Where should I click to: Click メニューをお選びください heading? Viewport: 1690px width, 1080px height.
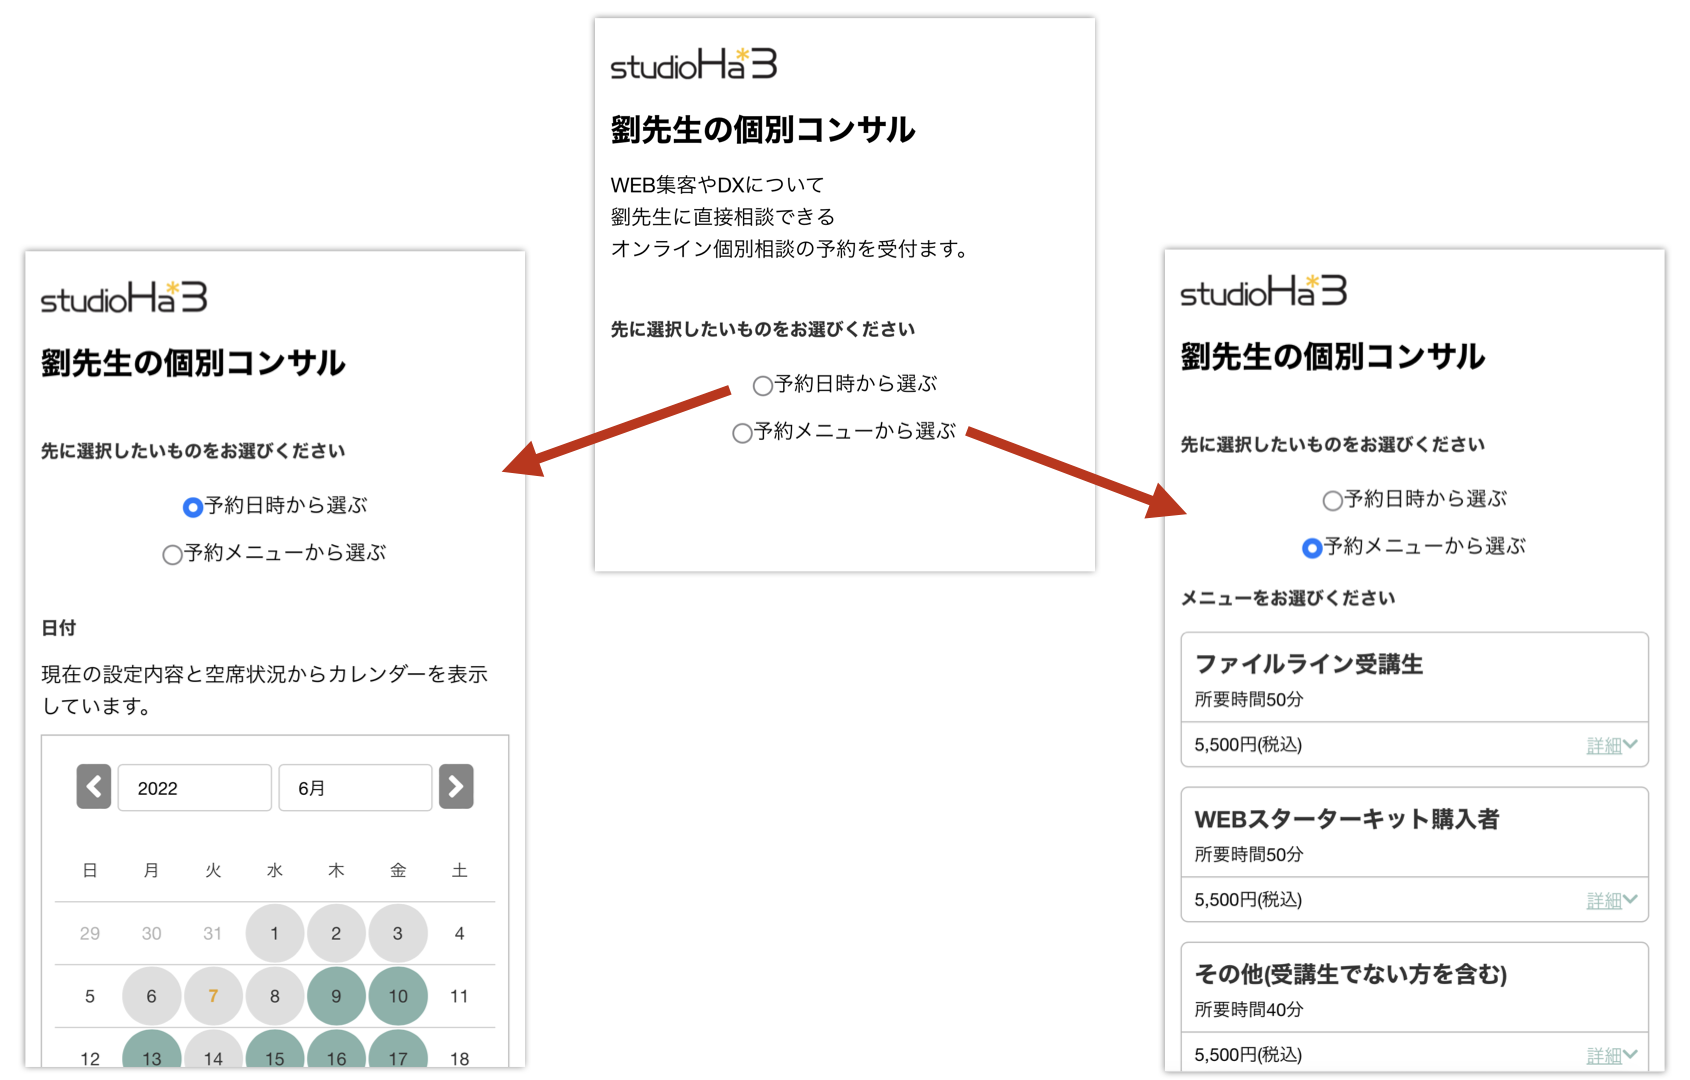tap(1287, 598)
